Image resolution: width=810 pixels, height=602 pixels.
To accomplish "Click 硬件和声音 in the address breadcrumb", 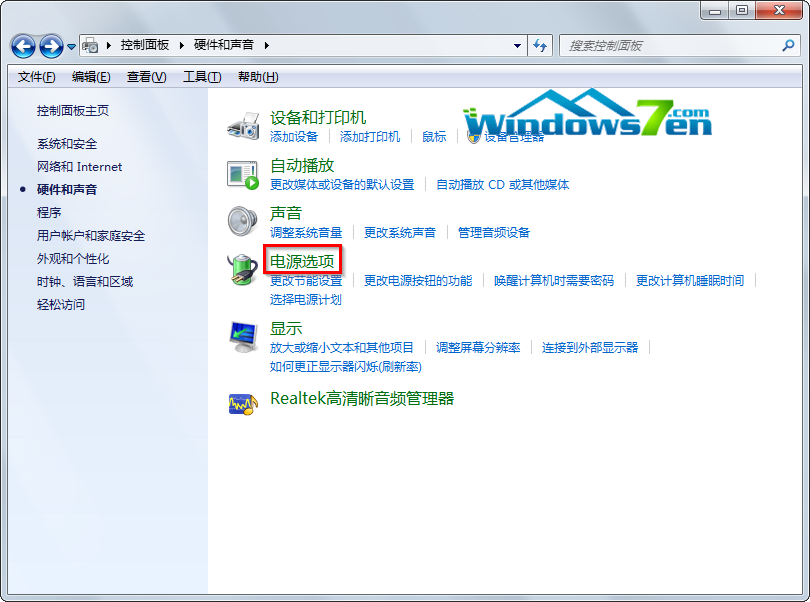I will click(224, 45).
